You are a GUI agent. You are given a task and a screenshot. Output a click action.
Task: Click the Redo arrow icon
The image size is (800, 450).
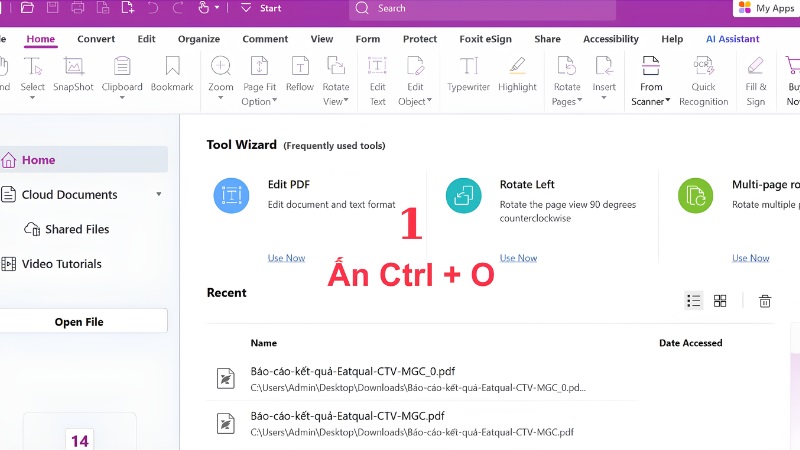(x=178, y=8)
